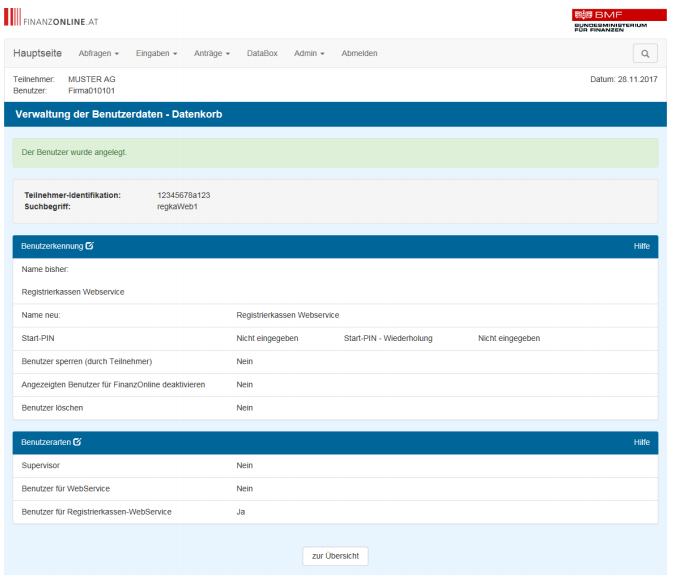Click the Benutzerkennung section heading

pyautogui.click(x=52, y=246)
